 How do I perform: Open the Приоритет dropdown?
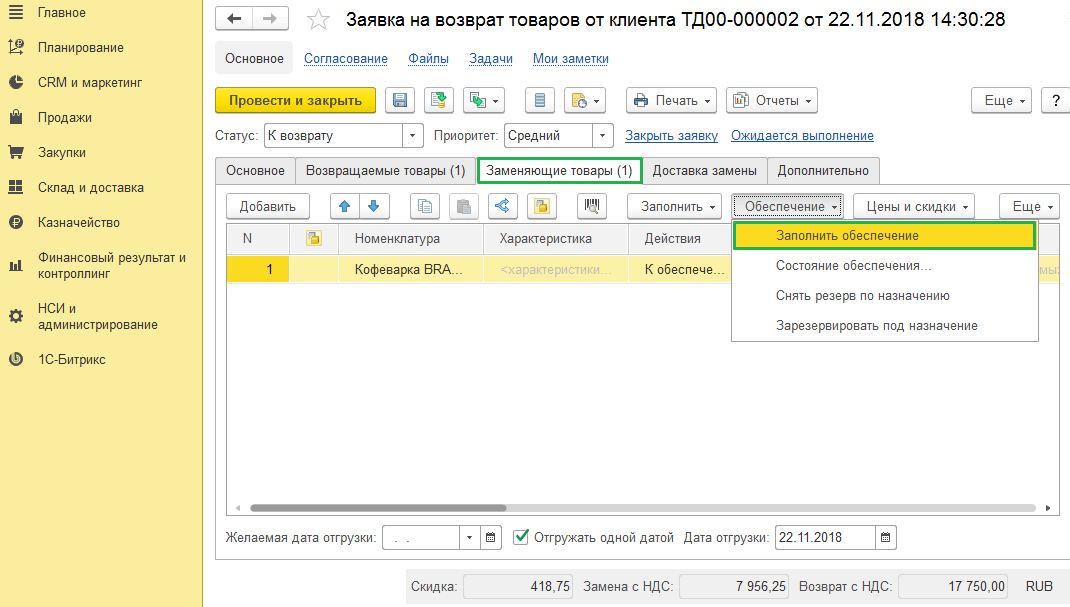[602, 136]
